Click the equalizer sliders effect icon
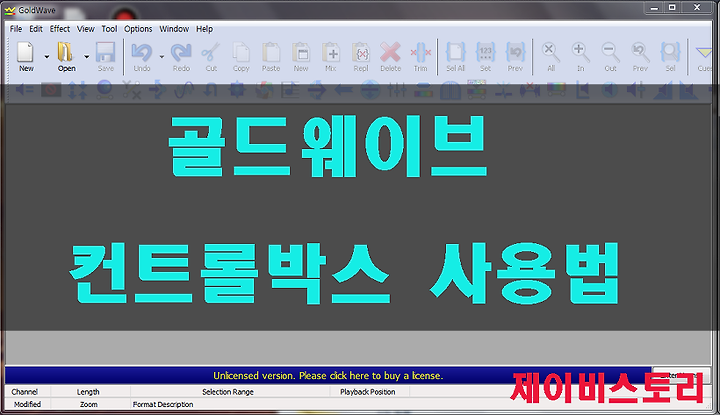This screenshot has height=415, width=720. click(x=397, y=90)
